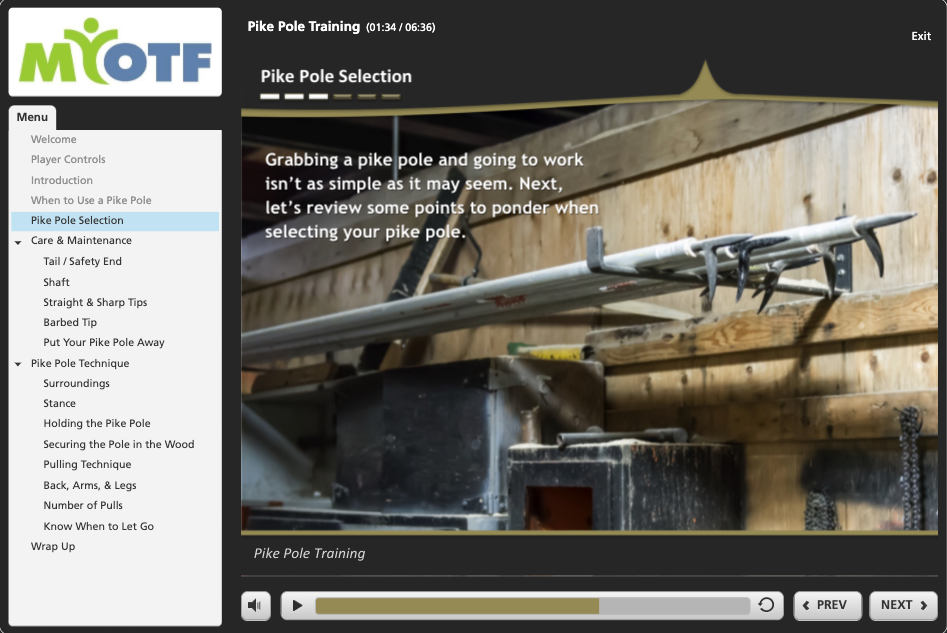Image resolution: width=947 pixels, height=633 pixels.
Task: Collapse the Care & Maintenance section arrow
Action: [18, 242]
